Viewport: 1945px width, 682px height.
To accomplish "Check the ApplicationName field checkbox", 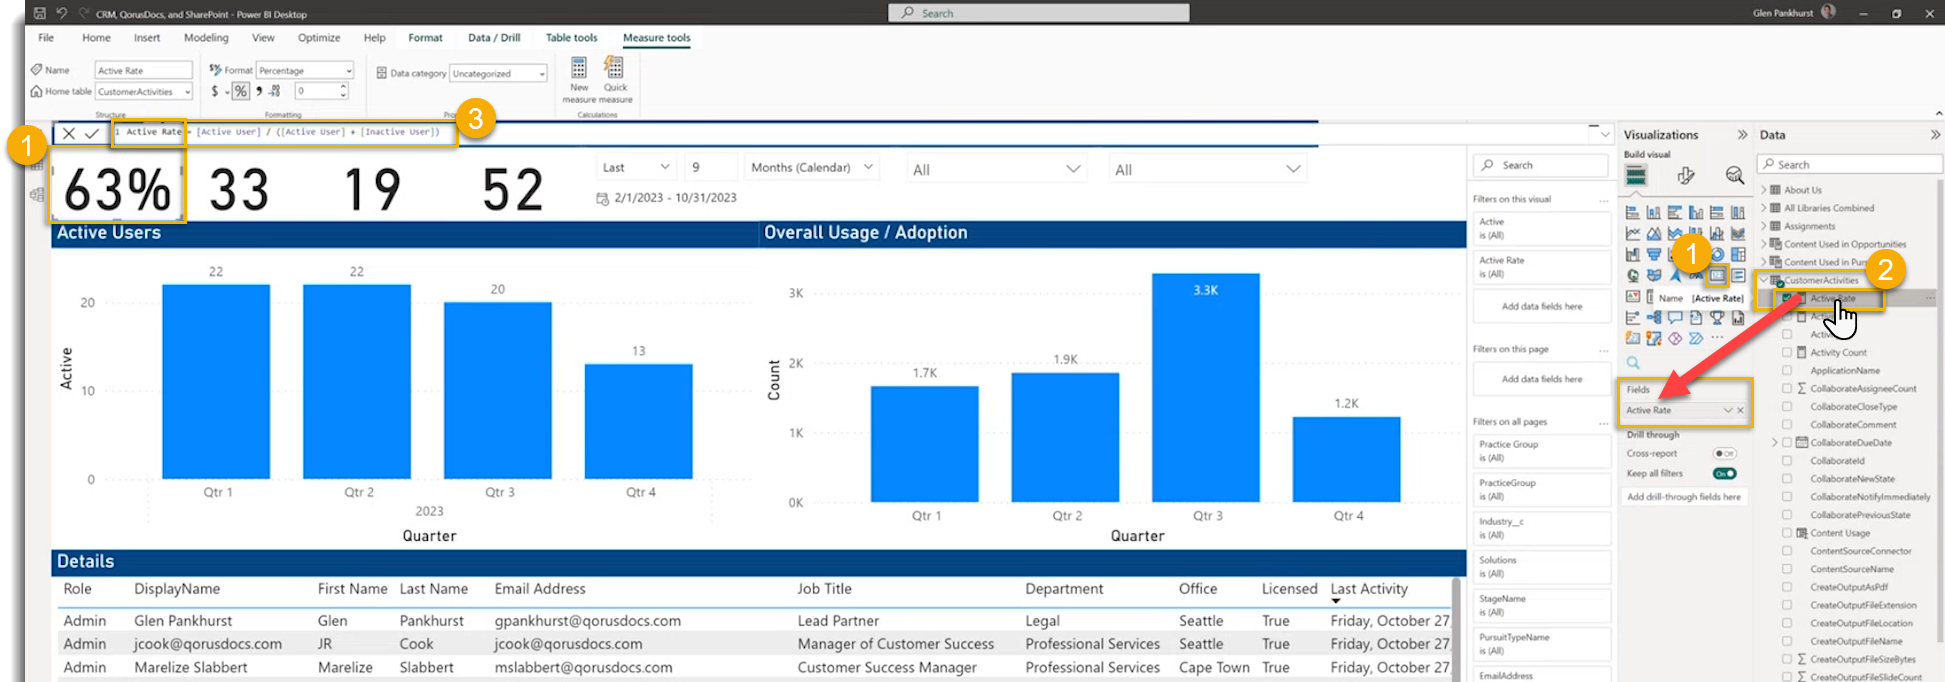I will point(1787,371).
